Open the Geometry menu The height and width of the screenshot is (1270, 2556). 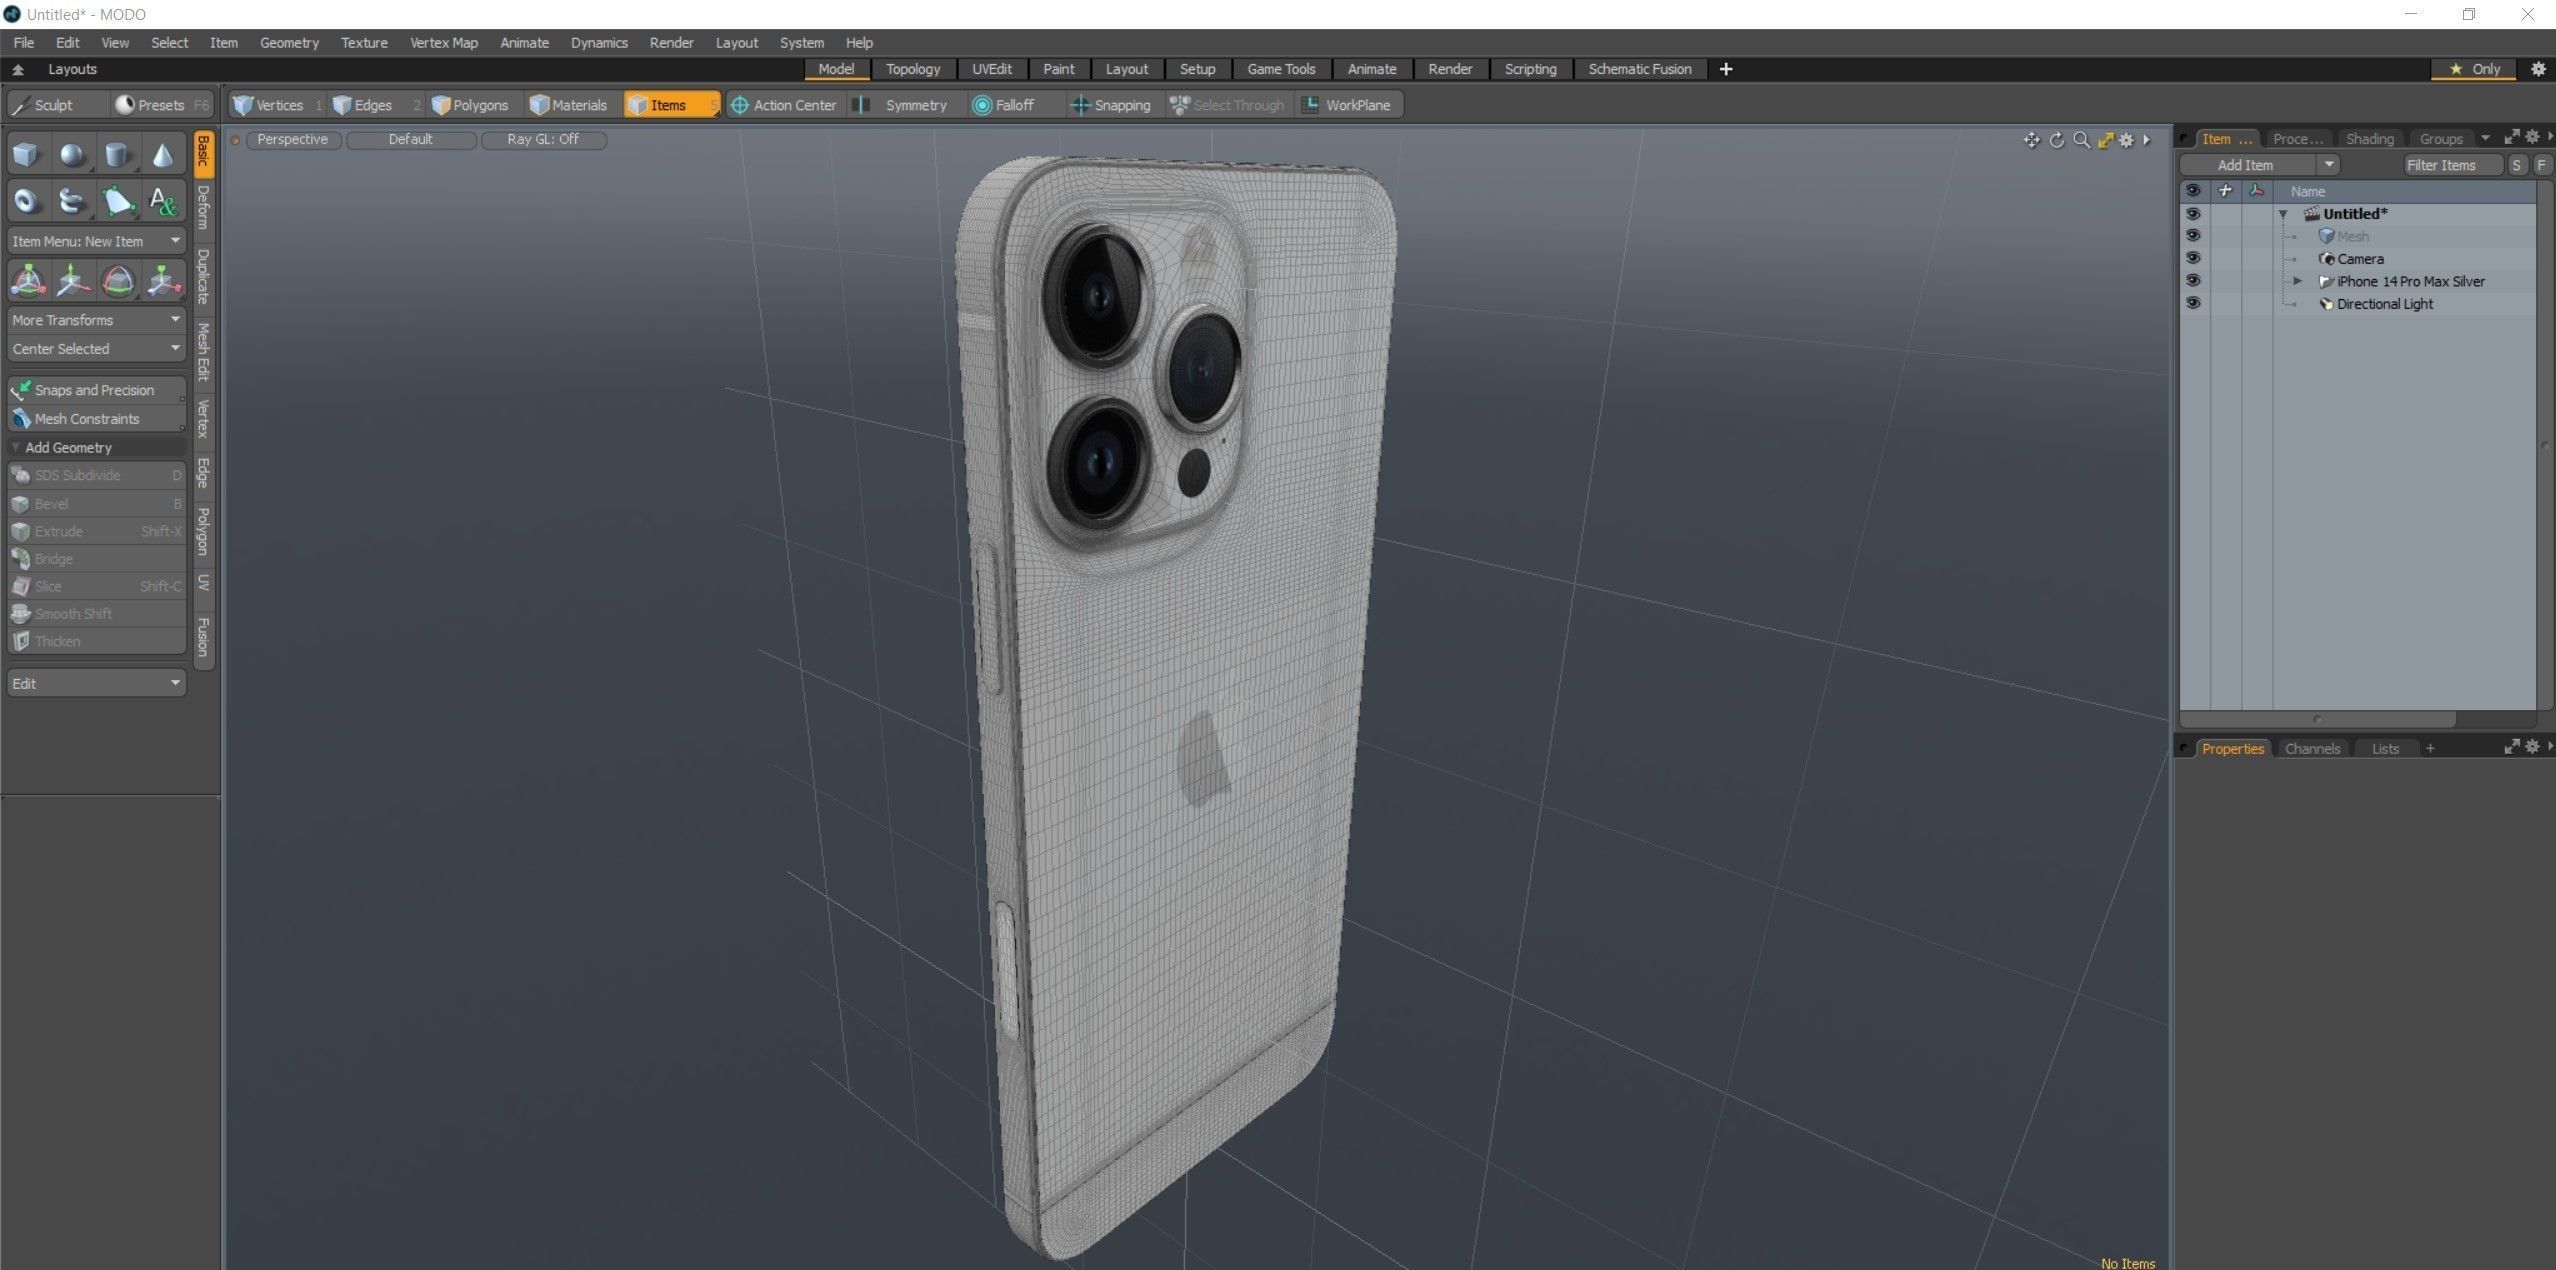289,43
